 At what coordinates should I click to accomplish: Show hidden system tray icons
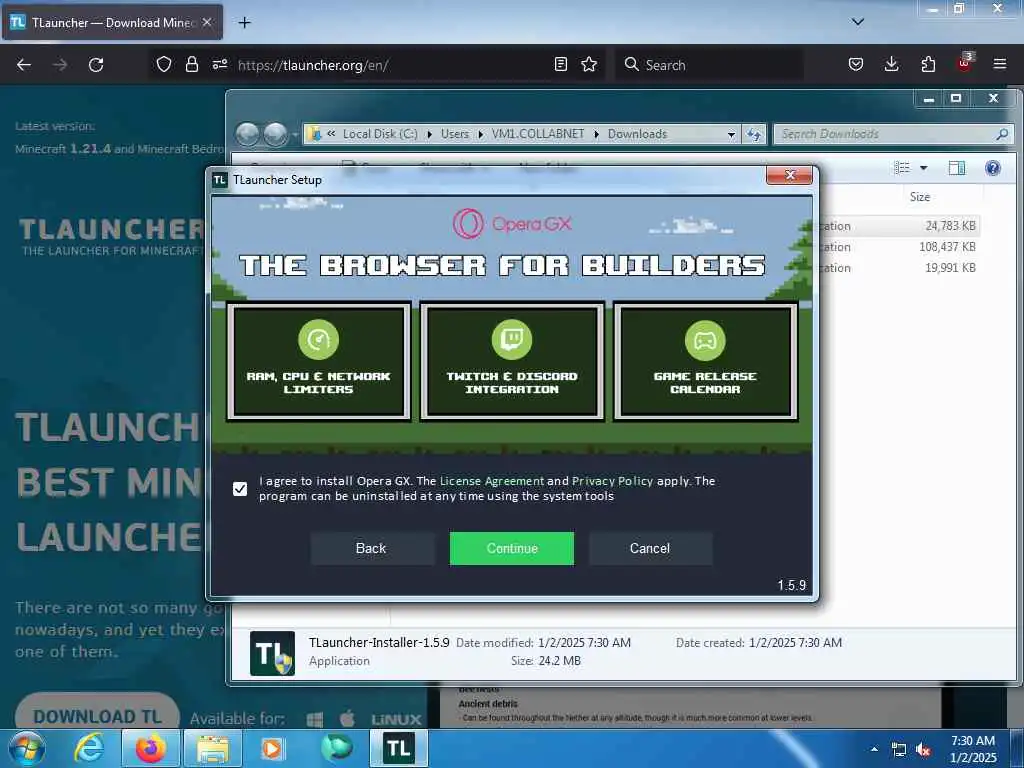(874, 749)
